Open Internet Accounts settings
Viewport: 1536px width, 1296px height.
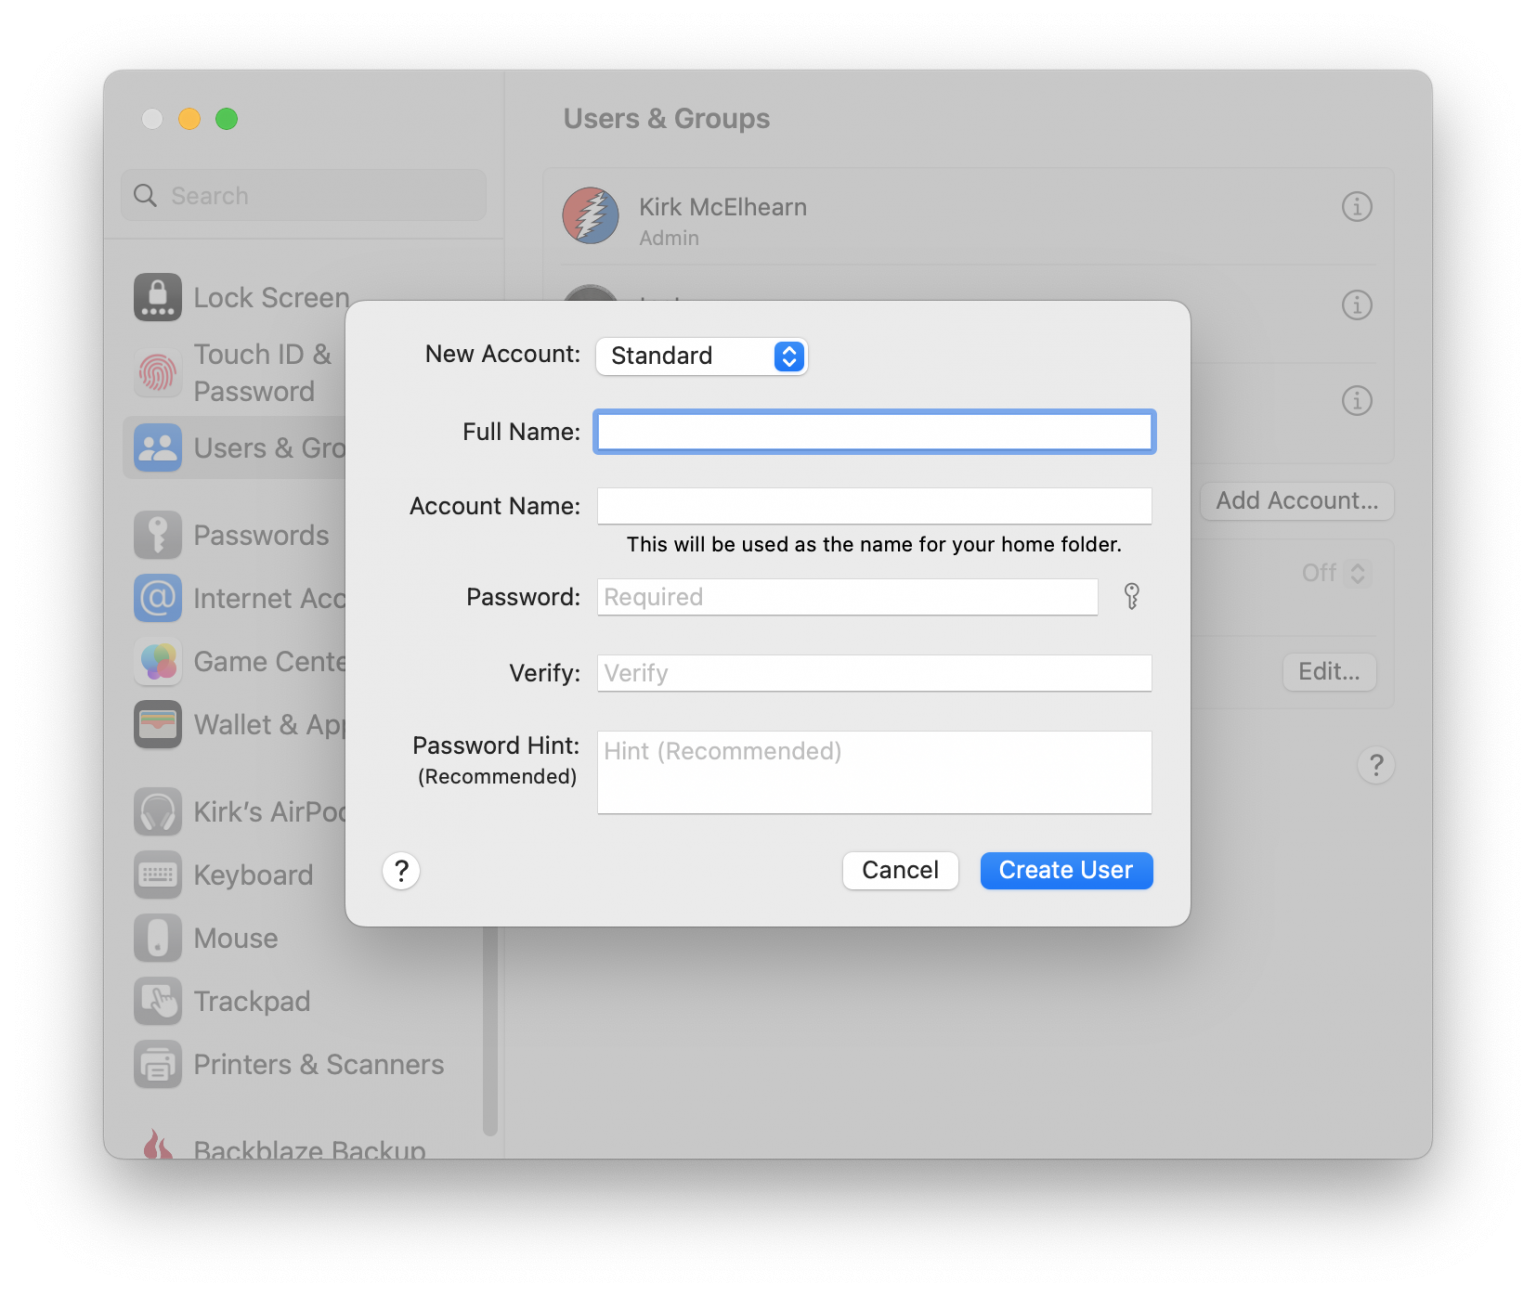point(157,598)
